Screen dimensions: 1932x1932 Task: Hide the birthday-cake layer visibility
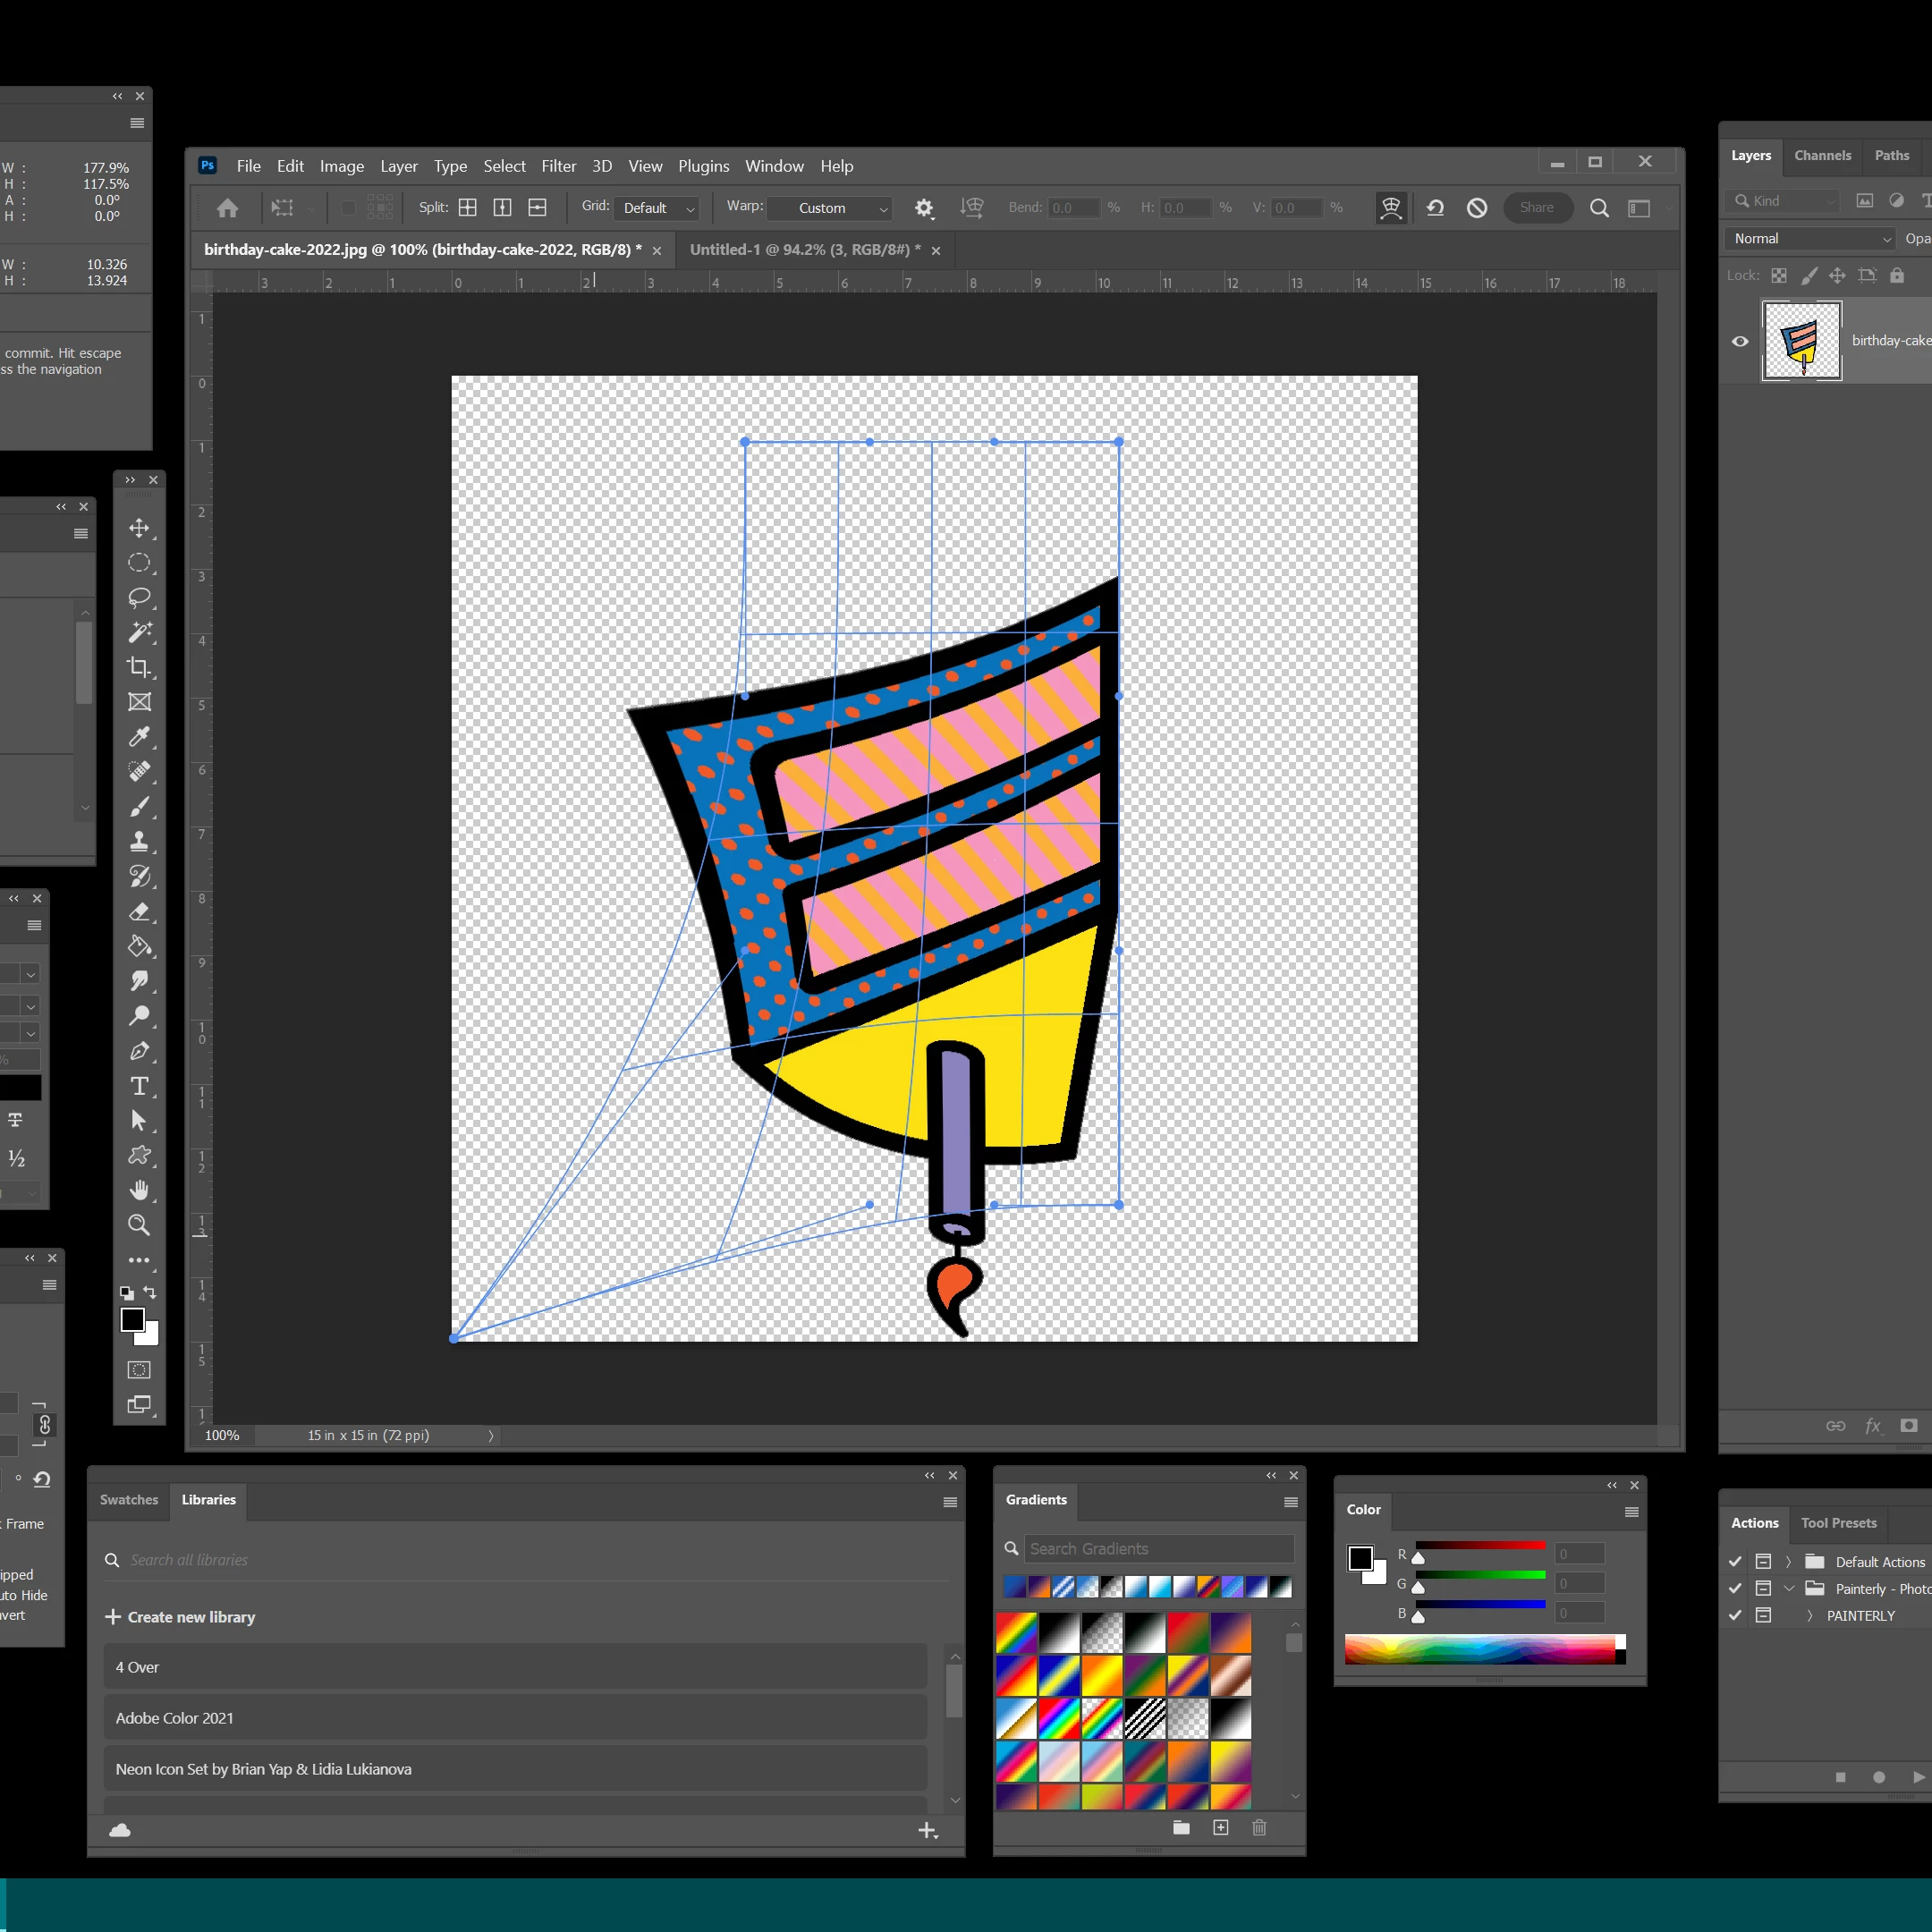(x=1740, y=341)
